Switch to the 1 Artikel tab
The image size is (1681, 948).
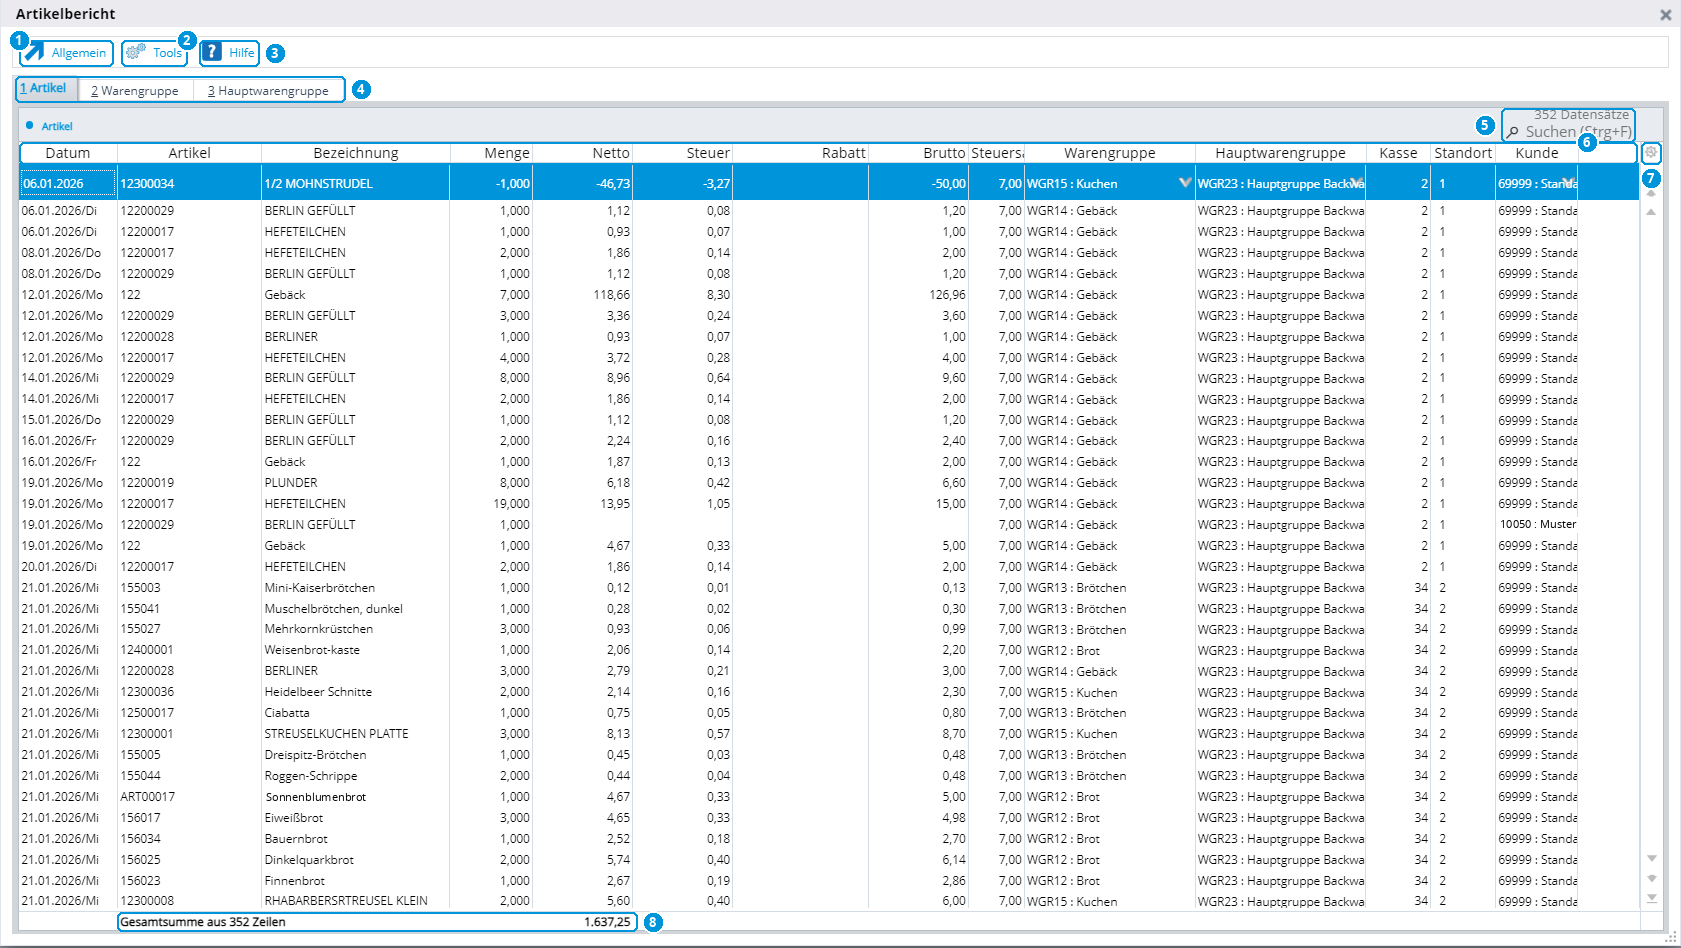tap(47, 89)
